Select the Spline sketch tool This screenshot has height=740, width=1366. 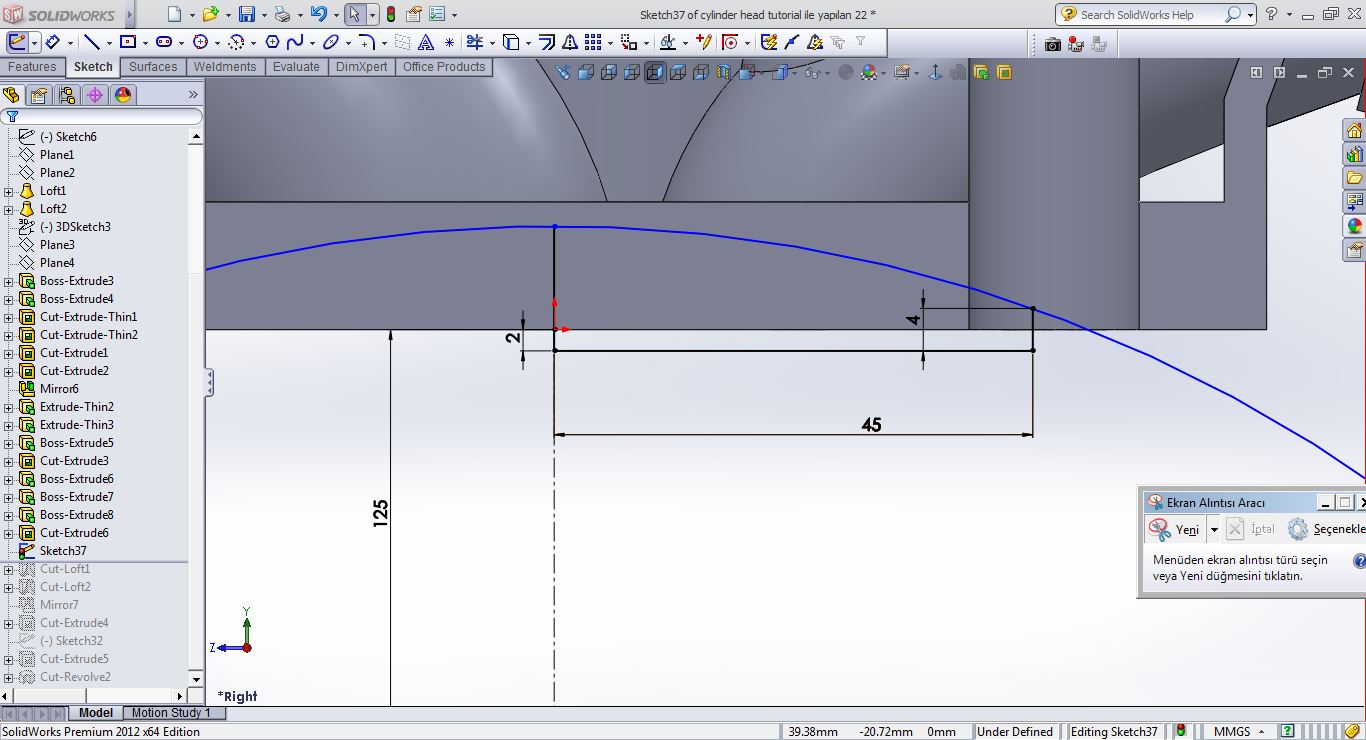click(x=295, y=42)
